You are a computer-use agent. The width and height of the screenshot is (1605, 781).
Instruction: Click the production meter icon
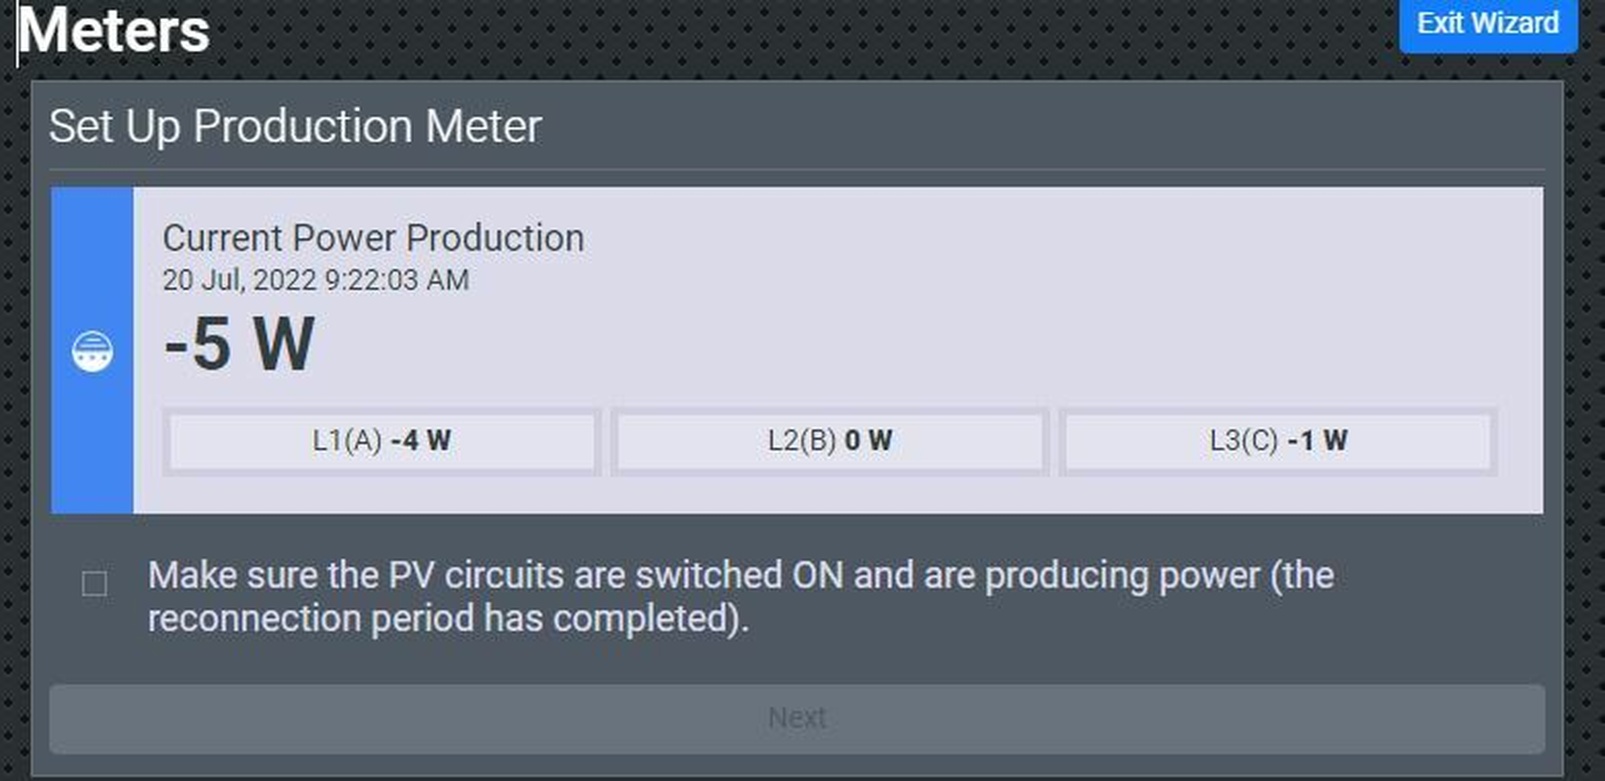click(x=92, y=352)
